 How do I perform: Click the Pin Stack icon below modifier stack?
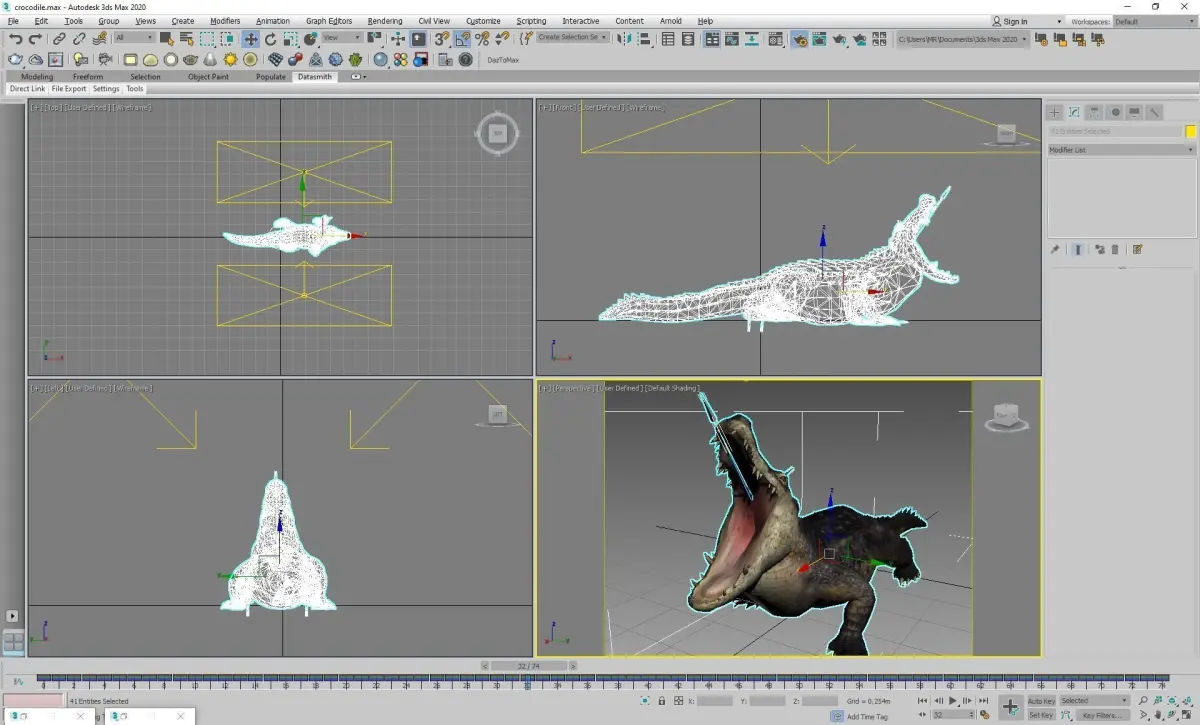[1055, 249]
